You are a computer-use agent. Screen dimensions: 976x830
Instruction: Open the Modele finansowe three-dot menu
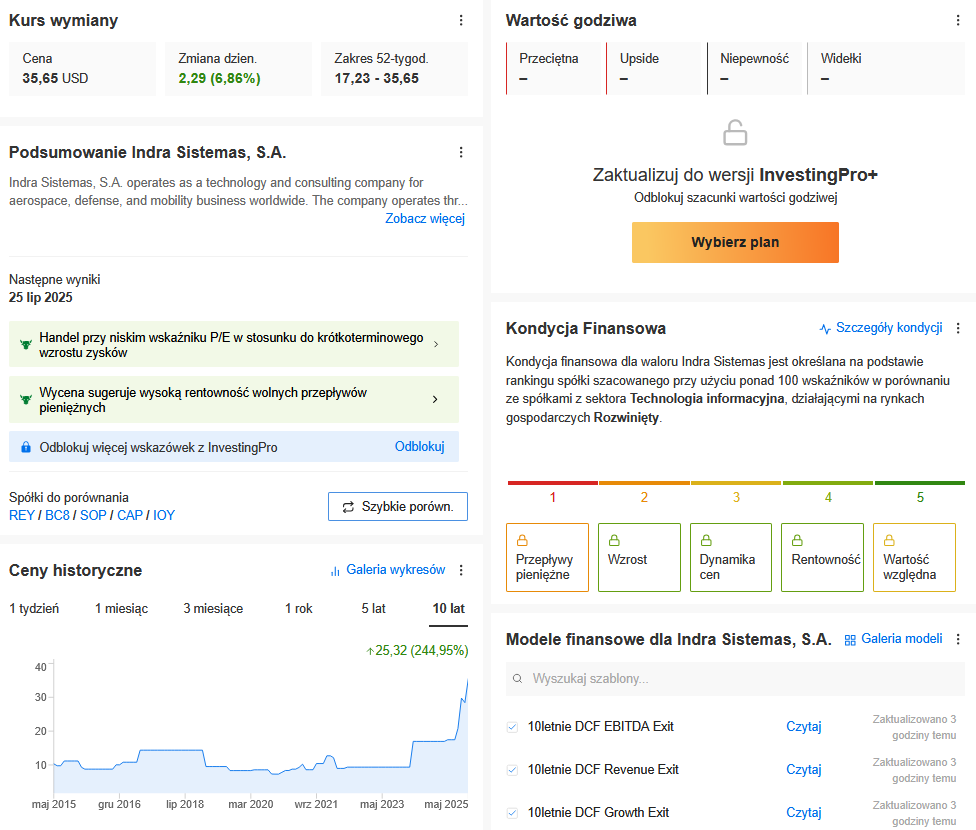[x=958, y=639]
